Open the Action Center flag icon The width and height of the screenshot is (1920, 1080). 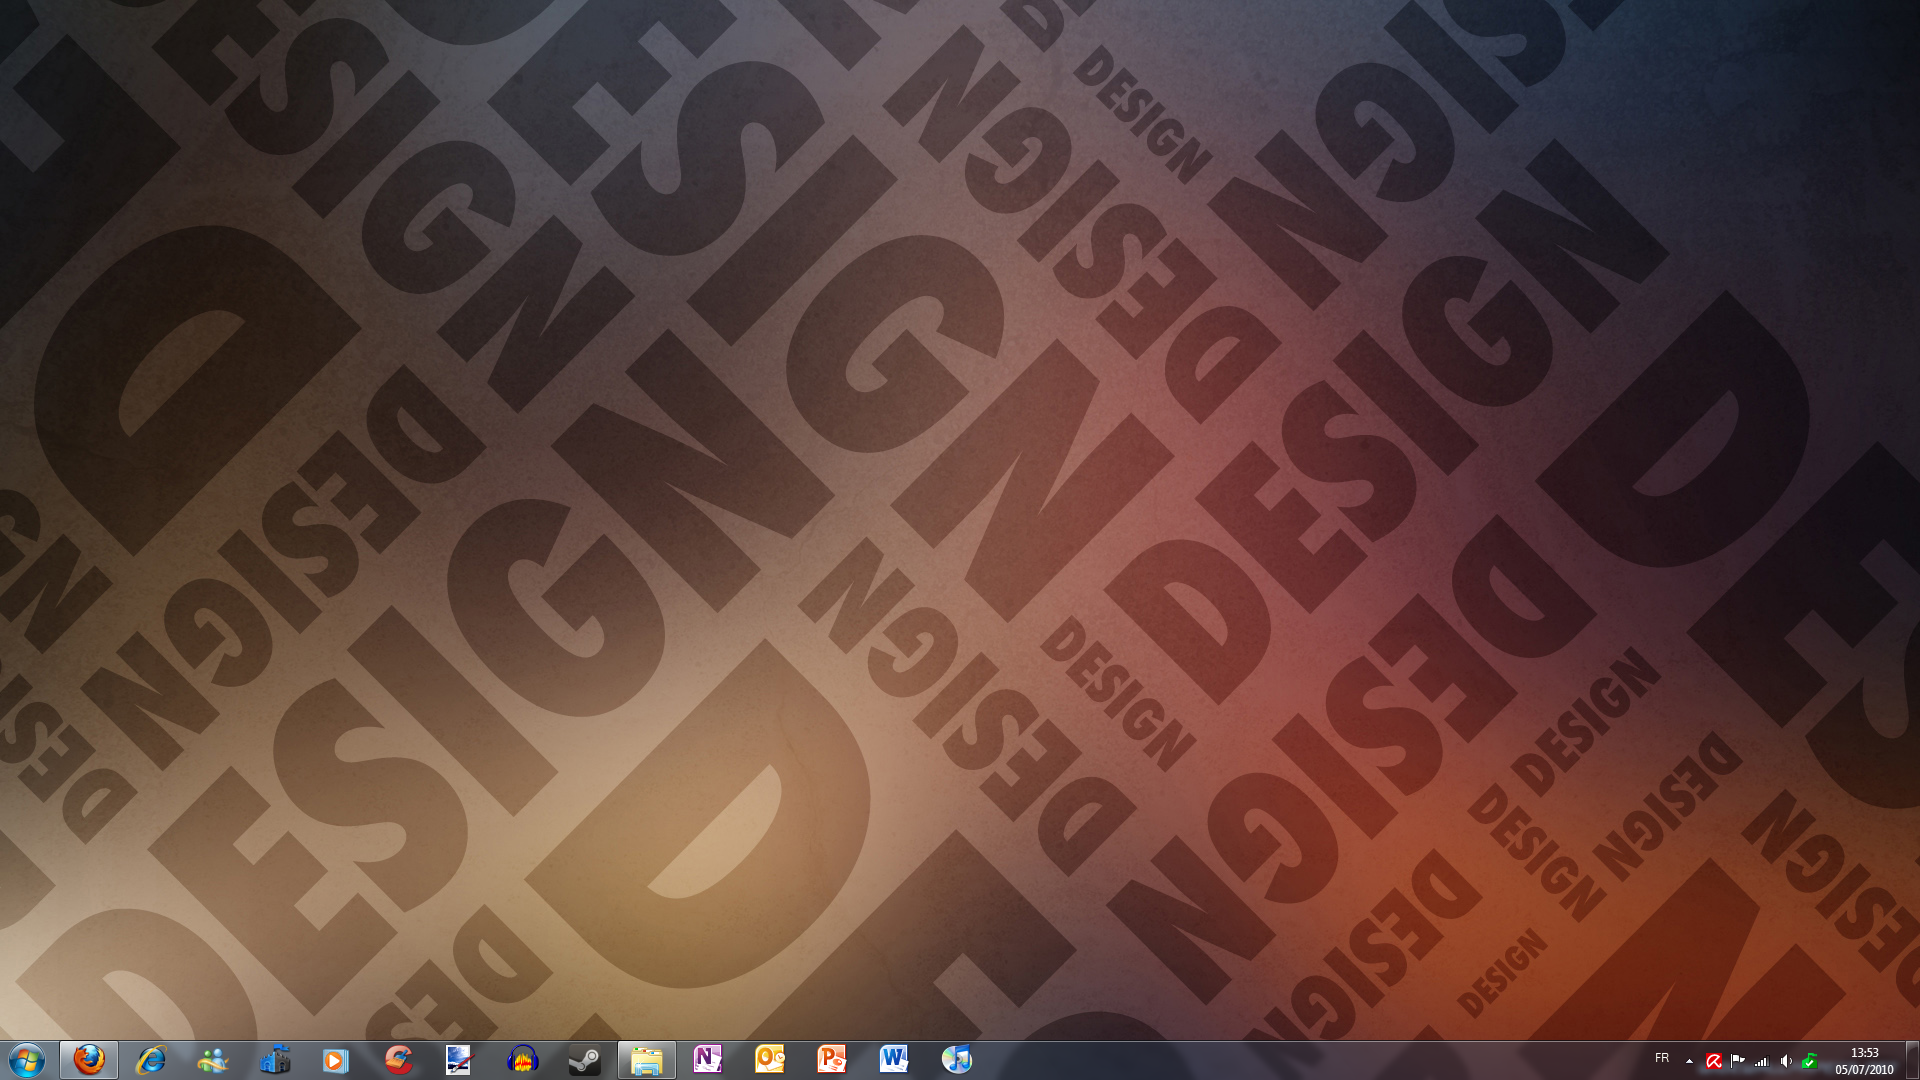1738,1061
